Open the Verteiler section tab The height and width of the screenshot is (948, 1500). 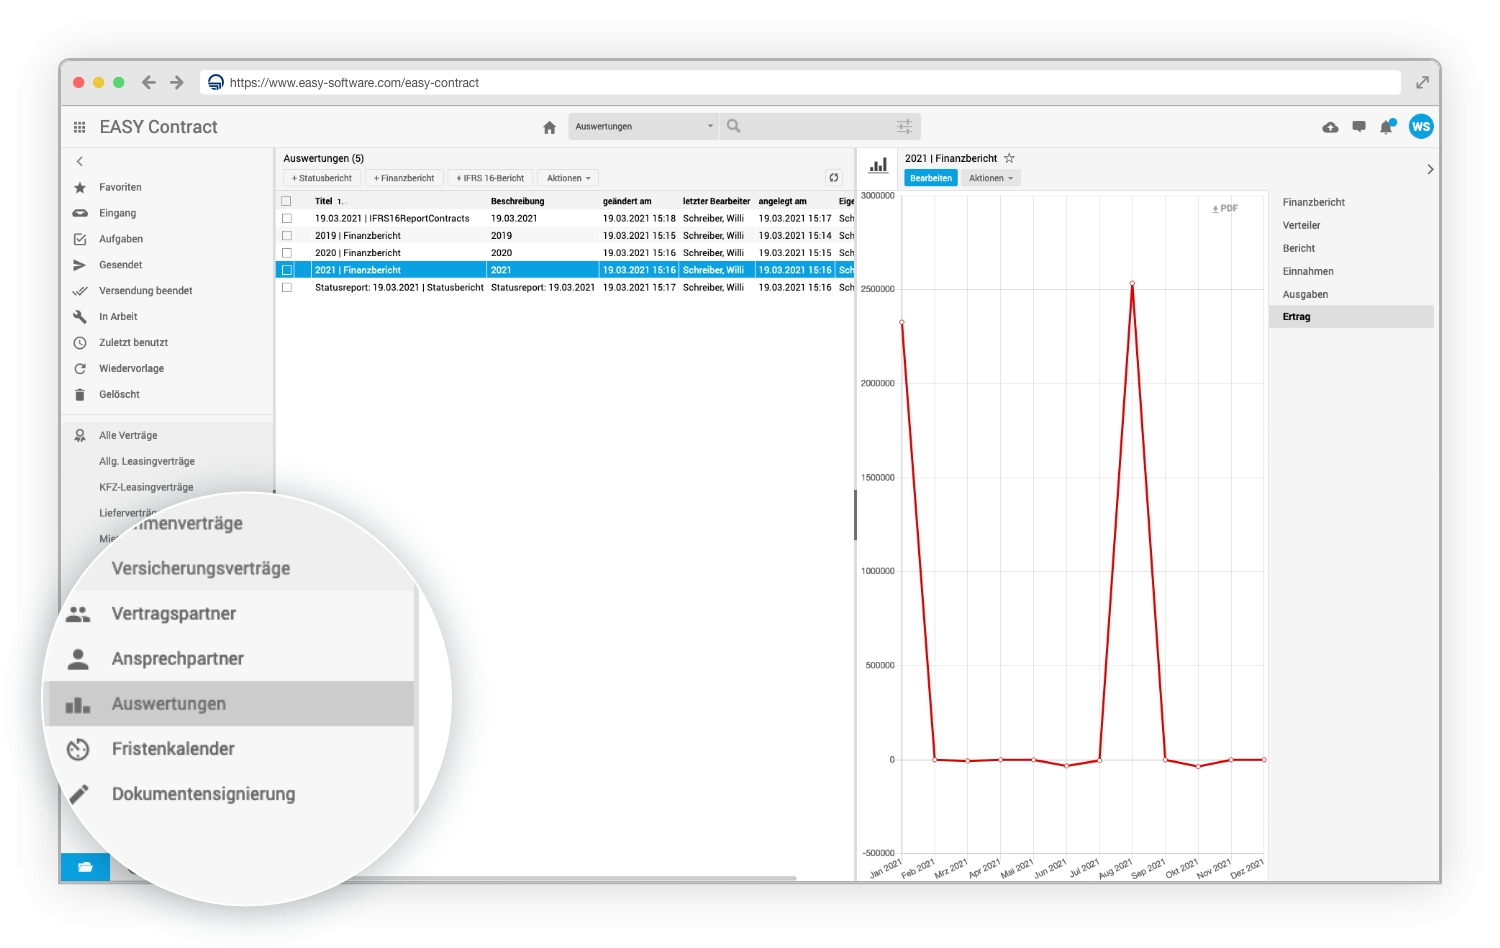pos(1302,225)
